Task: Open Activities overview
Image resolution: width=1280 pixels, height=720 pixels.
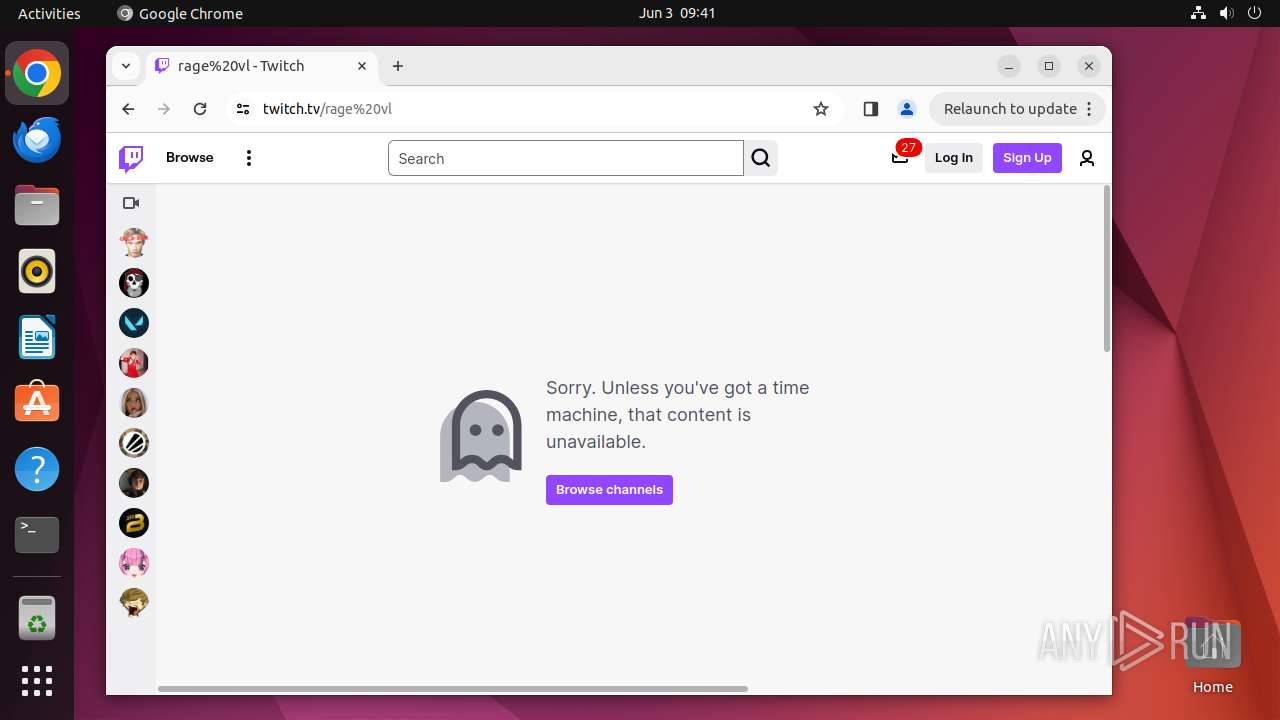Action: [x=49, y=13]
